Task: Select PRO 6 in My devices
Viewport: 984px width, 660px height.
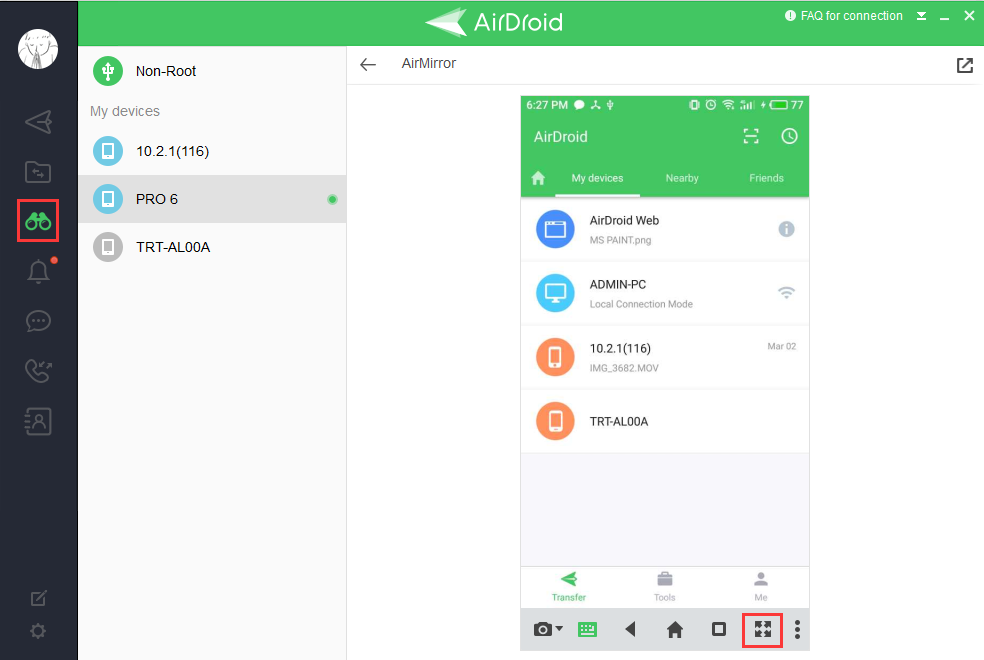Action: click(213, 199)
